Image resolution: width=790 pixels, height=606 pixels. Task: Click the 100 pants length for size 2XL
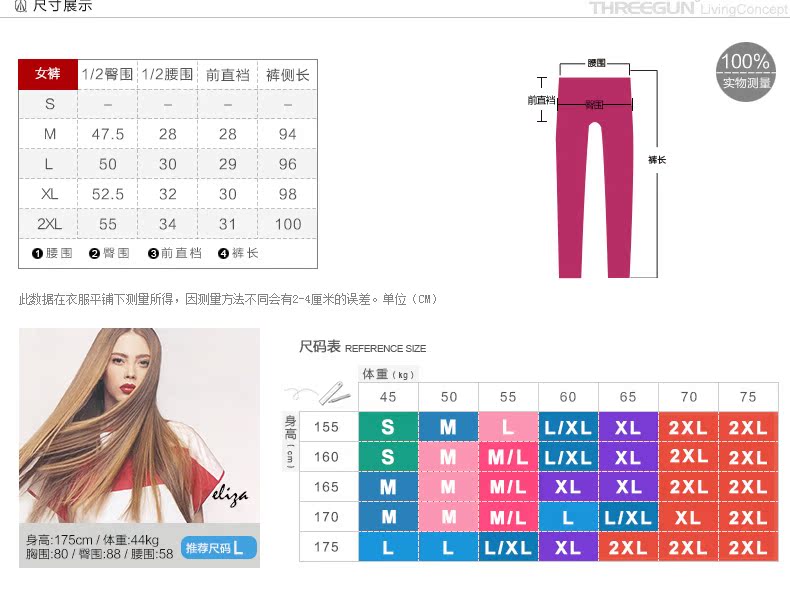tap(288, 224)
